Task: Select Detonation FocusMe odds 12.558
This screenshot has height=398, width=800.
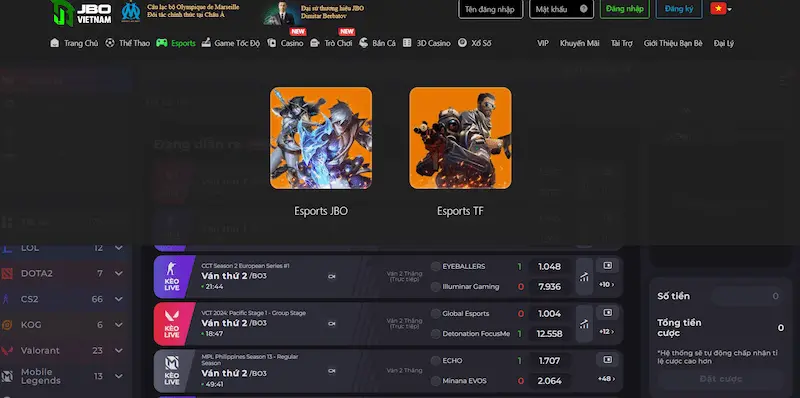Action: coord(549,334)
